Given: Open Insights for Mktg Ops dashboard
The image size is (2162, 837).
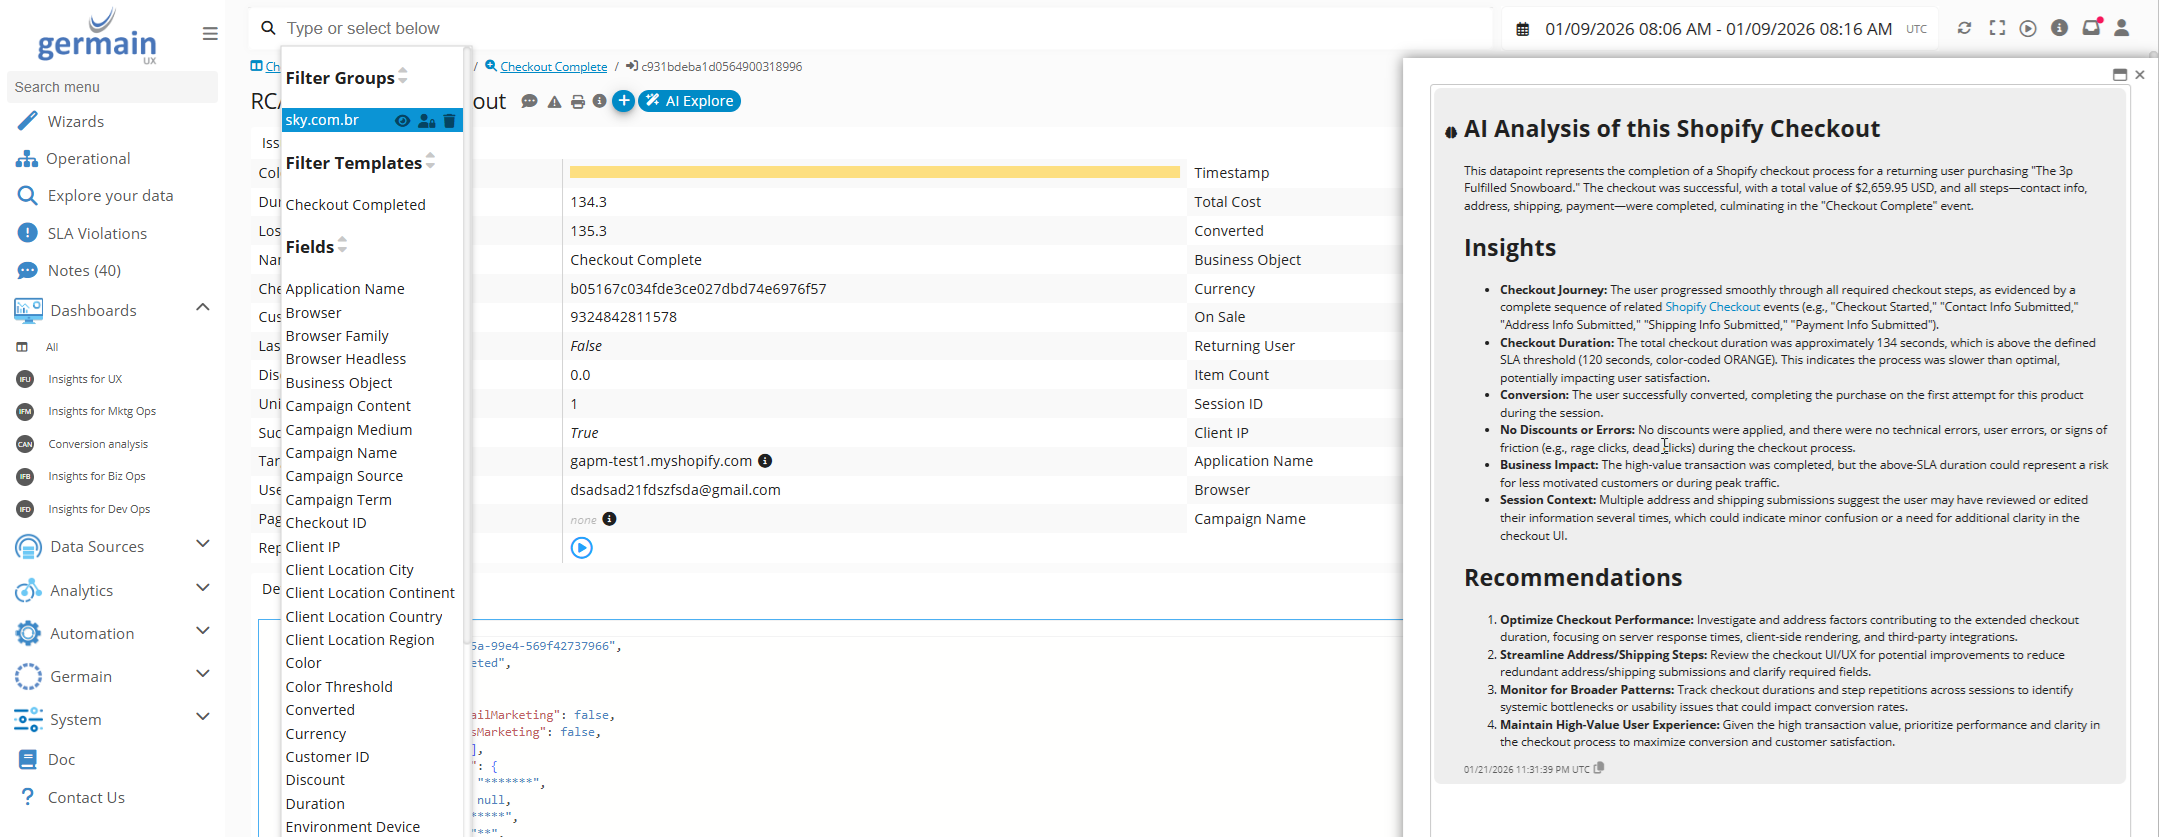Looking at the screenshot, I should [x=102, y=411].
